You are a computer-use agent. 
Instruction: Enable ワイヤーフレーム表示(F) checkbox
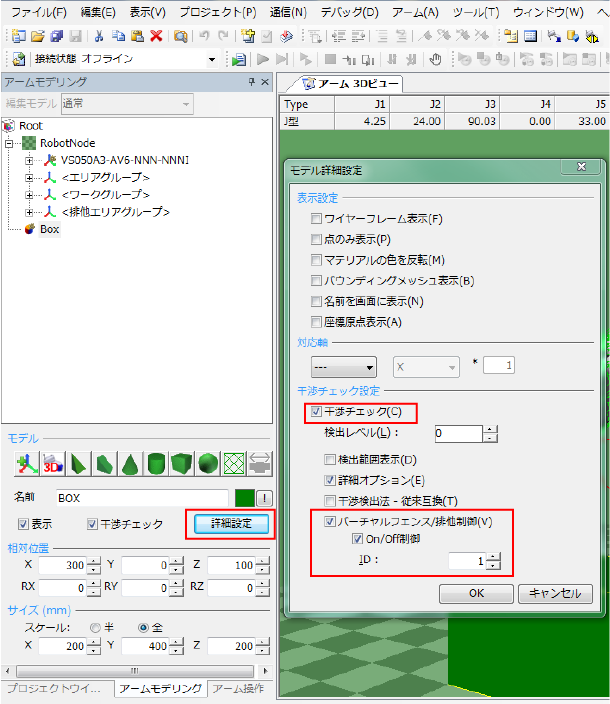coord(317,218)
